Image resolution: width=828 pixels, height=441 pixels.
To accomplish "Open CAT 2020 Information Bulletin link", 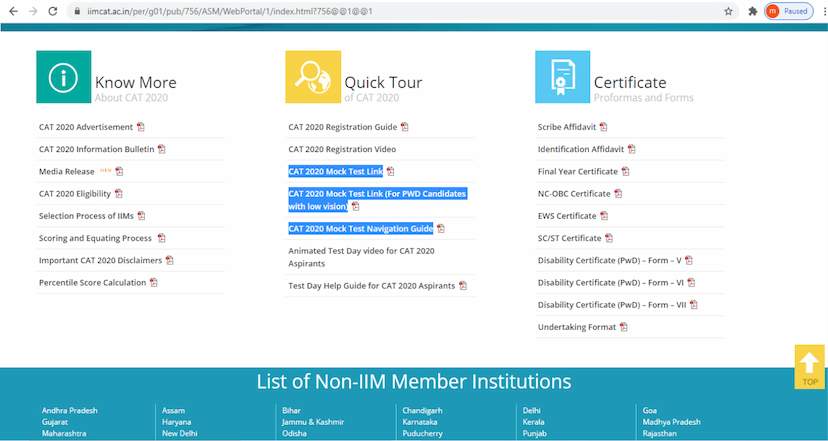I will pos(96,149).
